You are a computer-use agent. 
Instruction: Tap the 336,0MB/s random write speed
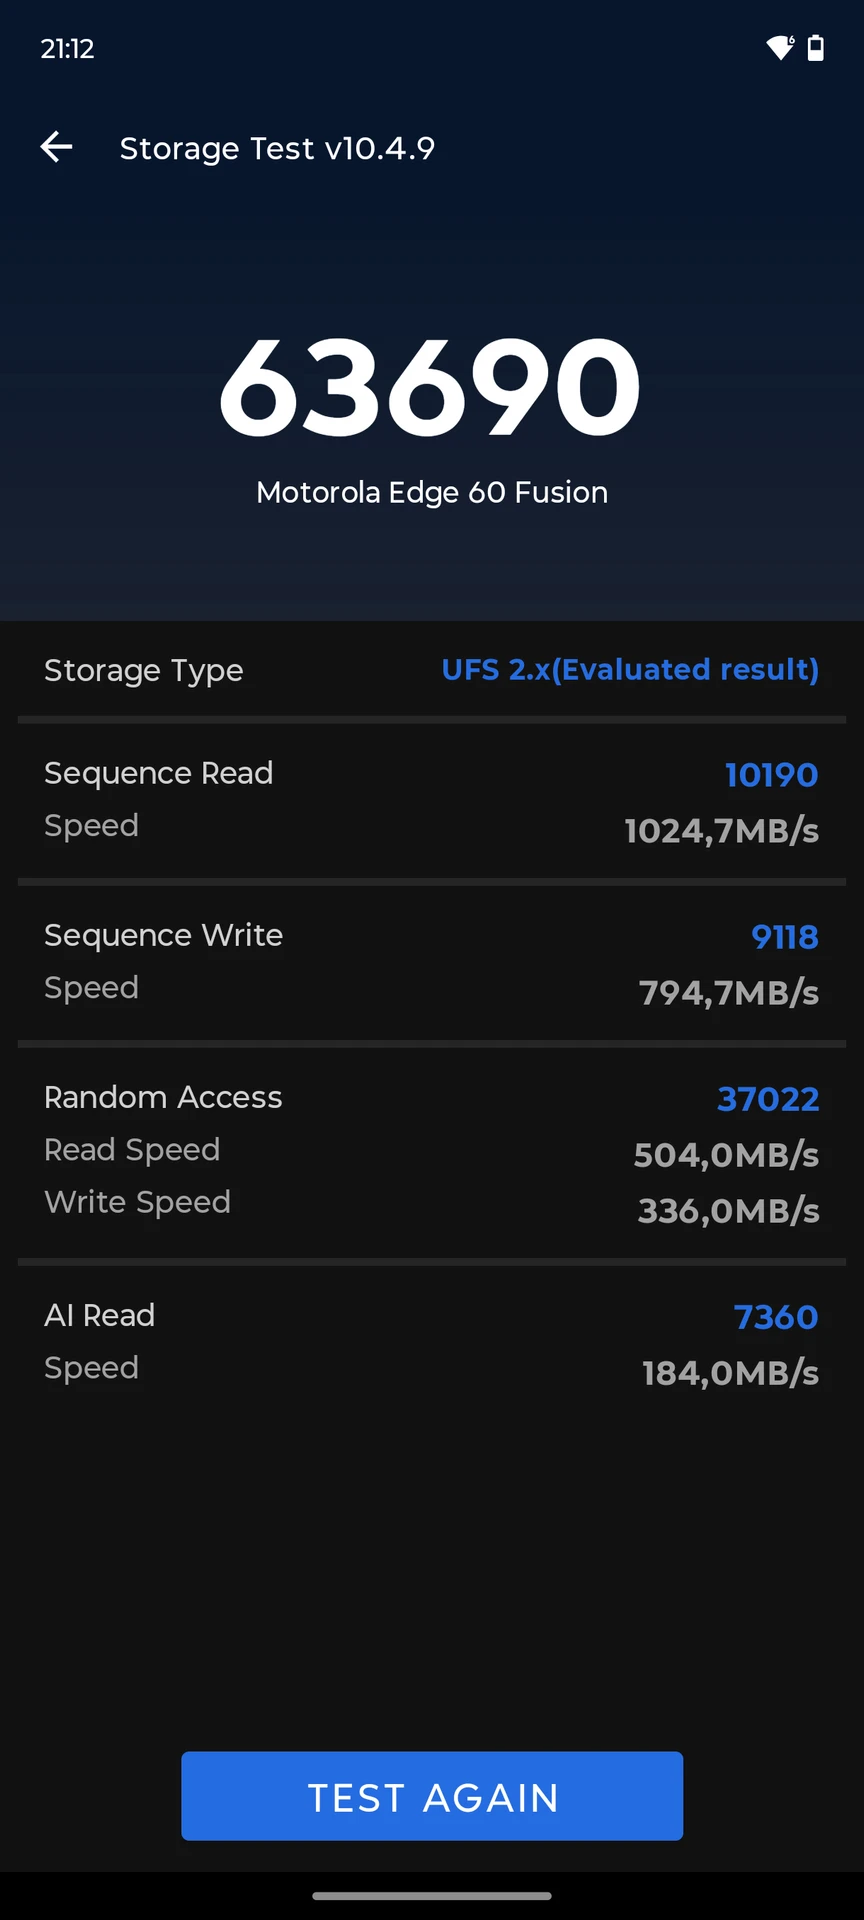[x=729, y=1211]
